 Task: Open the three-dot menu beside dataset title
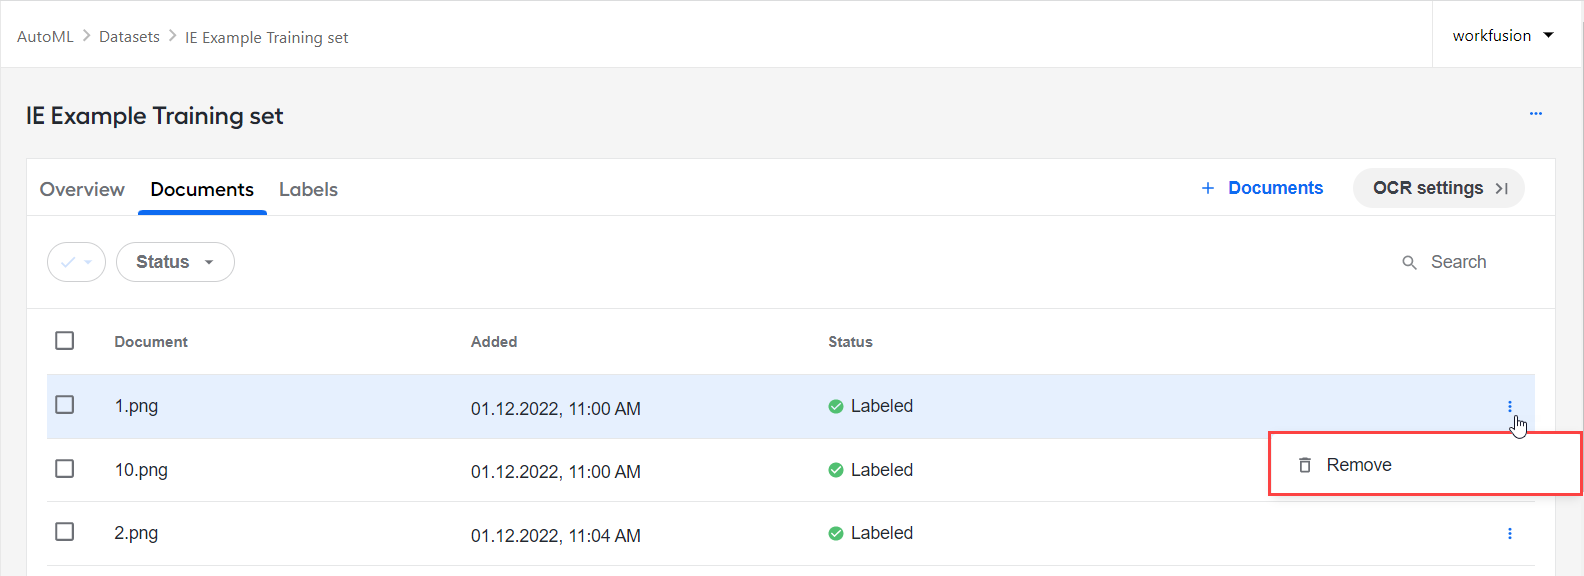1535,114
